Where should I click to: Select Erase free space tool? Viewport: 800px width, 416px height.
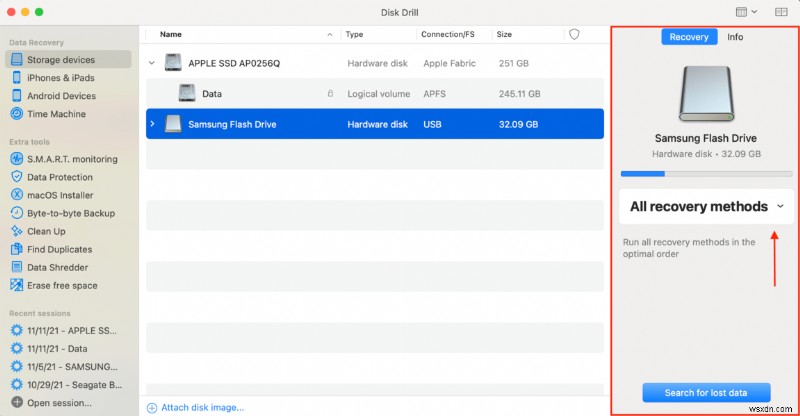pos(62,285)
